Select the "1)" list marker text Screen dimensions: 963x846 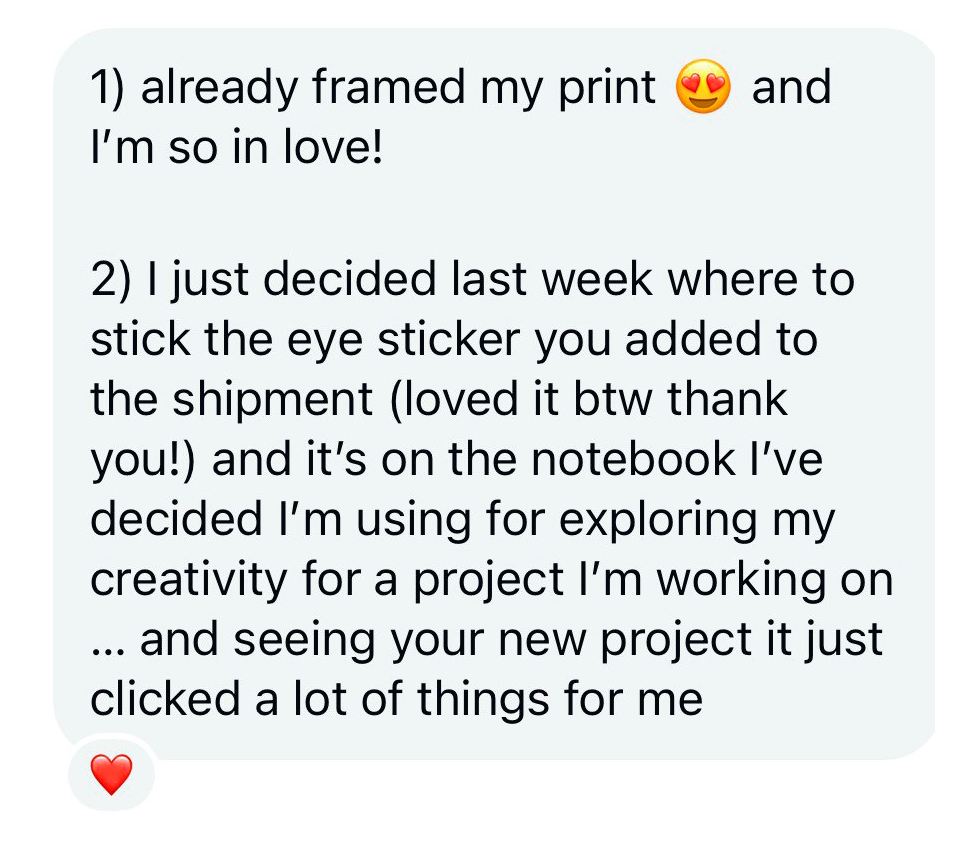[107, 87]
